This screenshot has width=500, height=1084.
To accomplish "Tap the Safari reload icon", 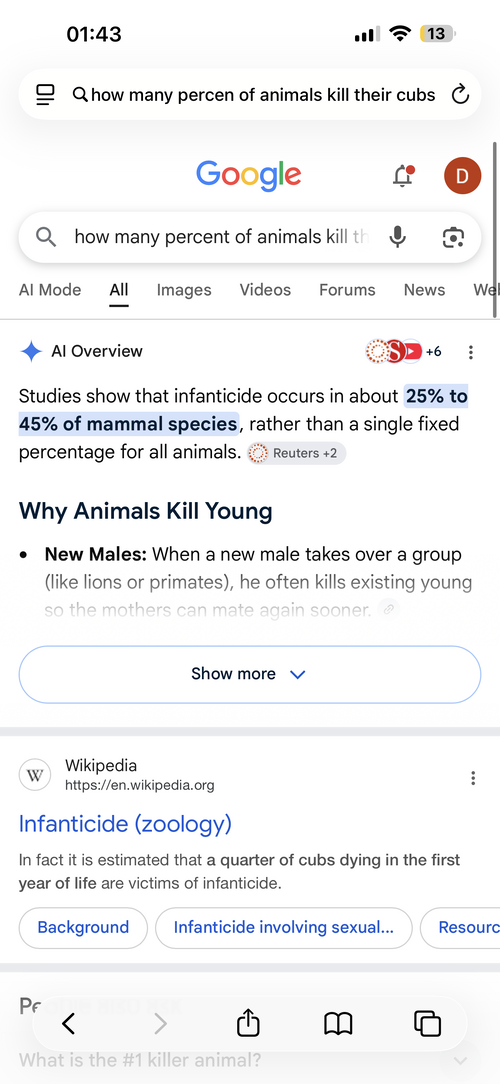I will point(460,95).
